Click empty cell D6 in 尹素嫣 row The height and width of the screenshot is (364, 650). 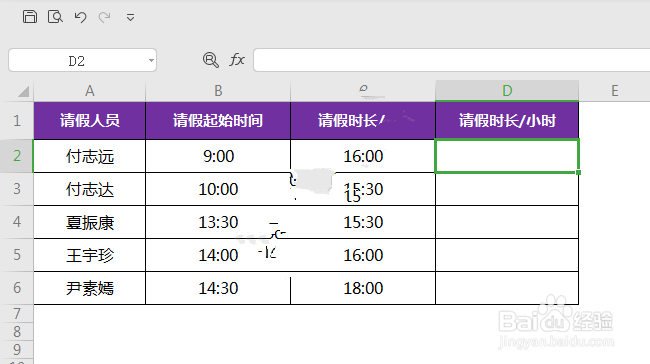[507, 288]
